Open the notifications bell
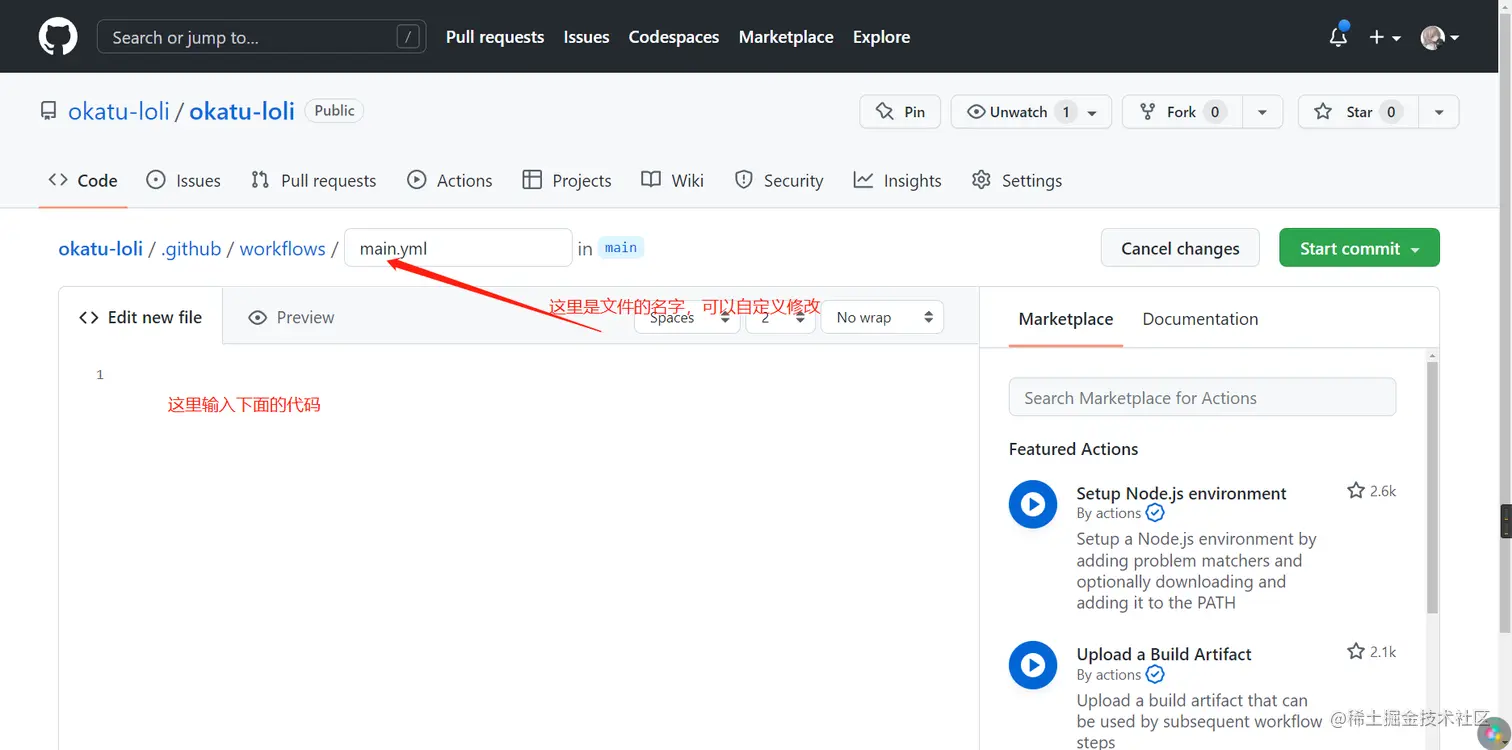 pos(1338,37)
